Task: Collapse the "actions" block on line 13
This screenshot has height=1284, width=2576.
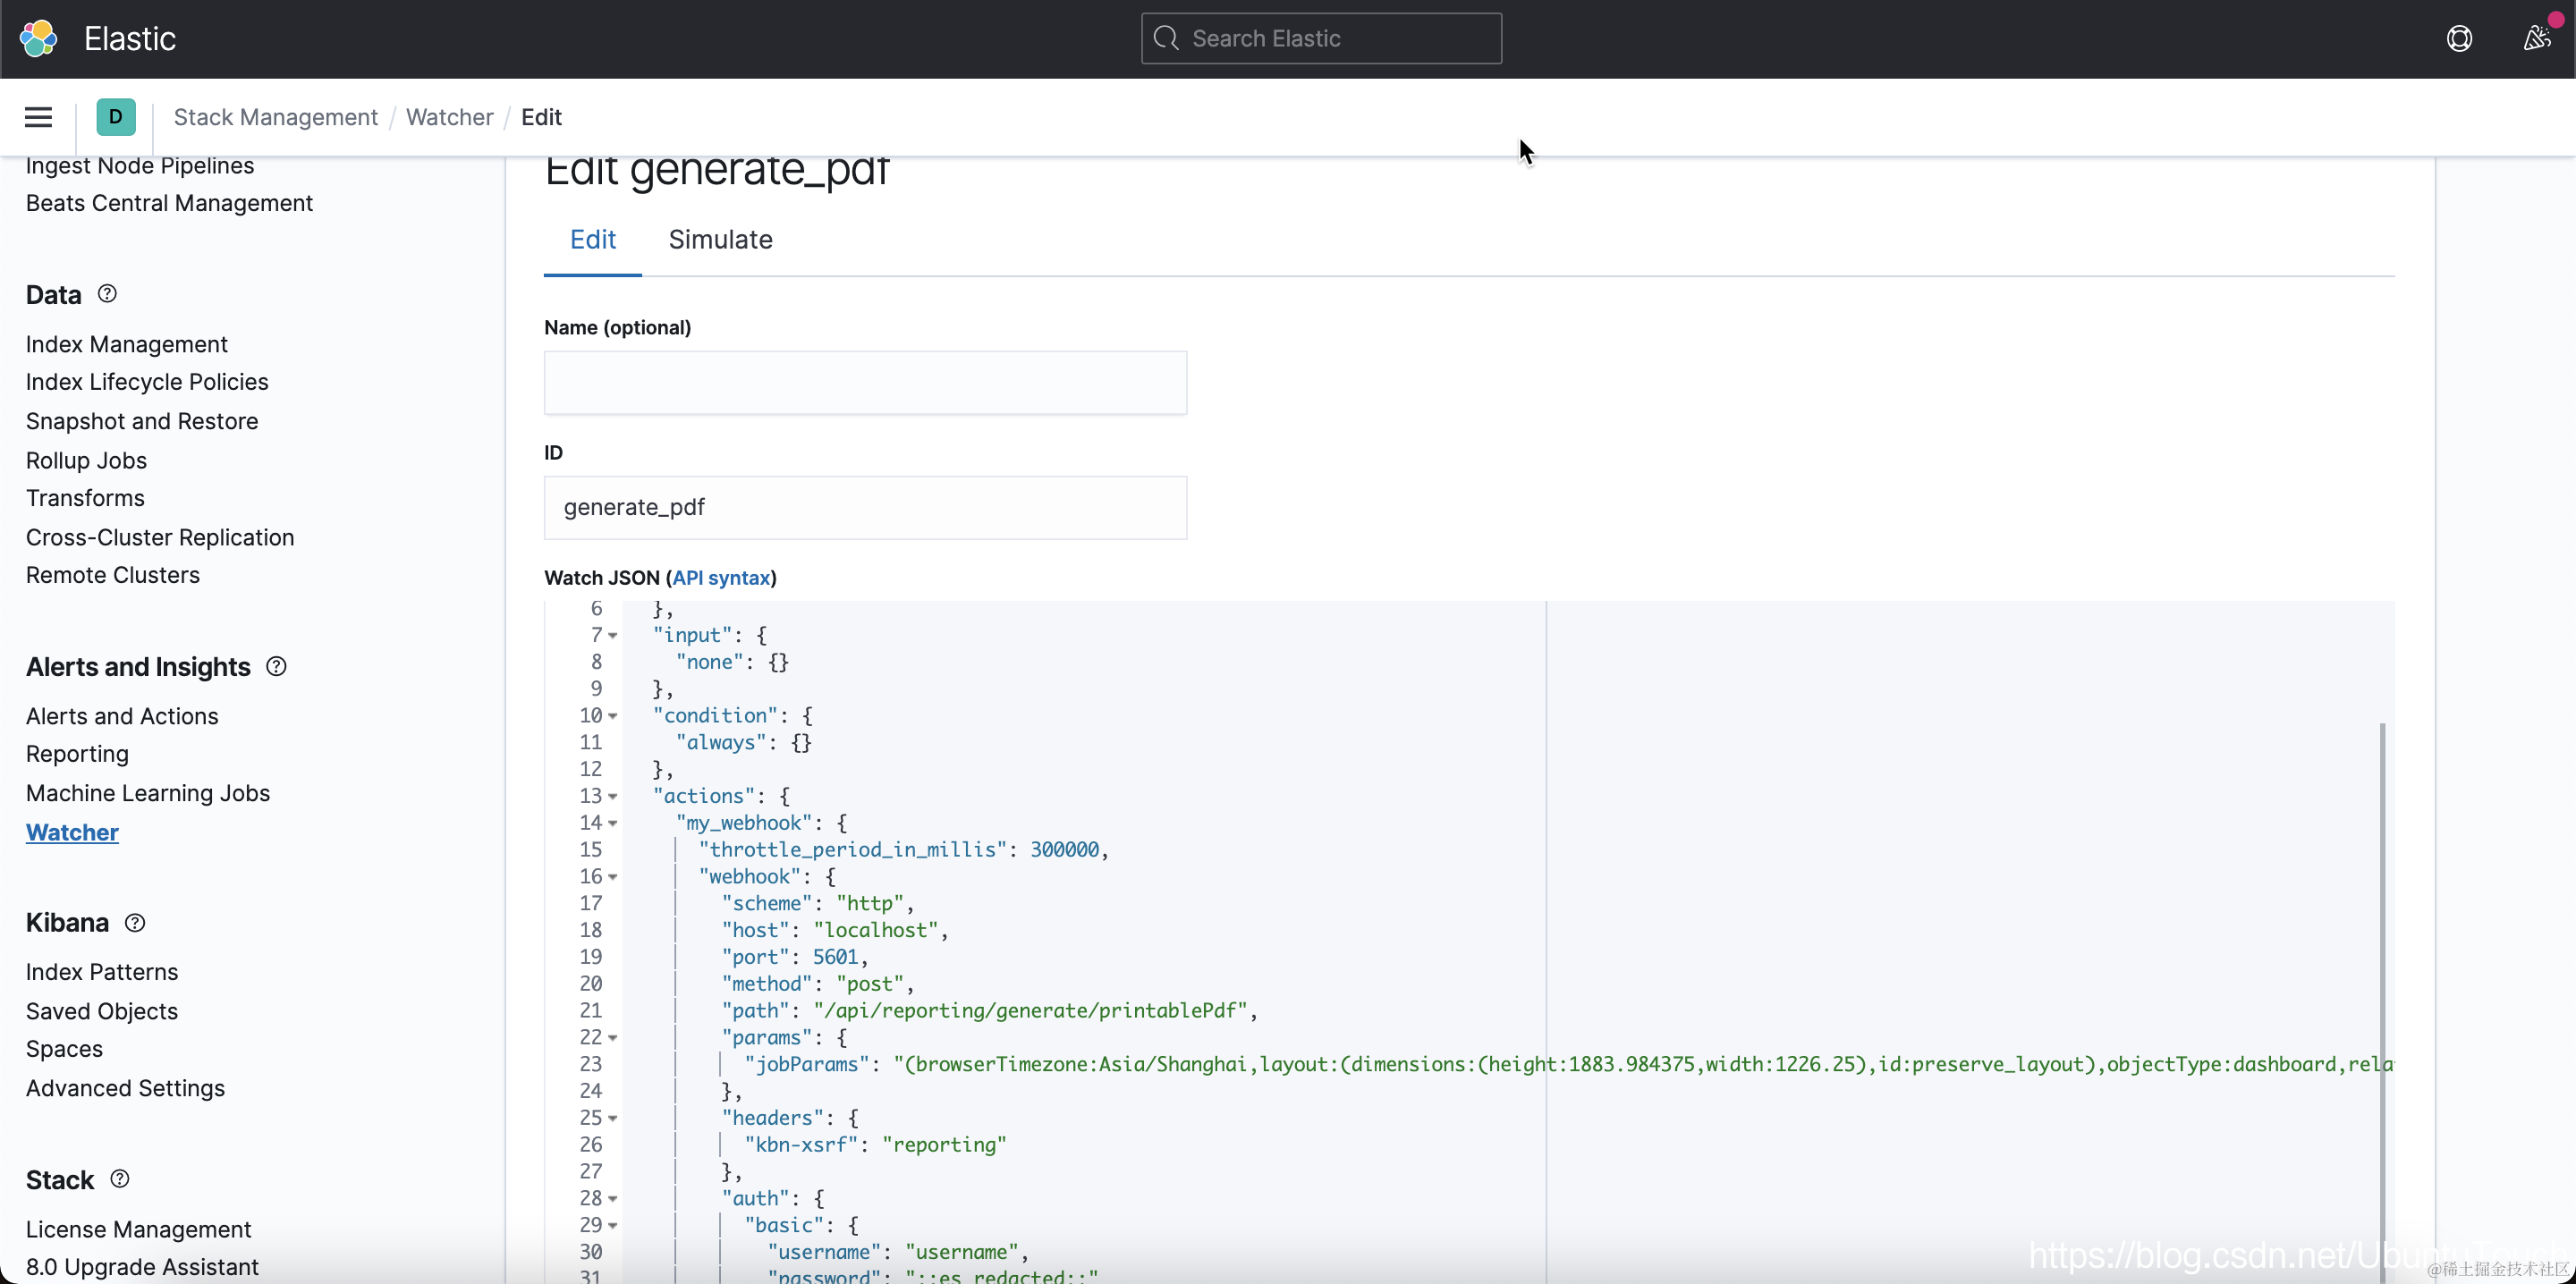Action: pyautogui.click(x=613, y=797)
